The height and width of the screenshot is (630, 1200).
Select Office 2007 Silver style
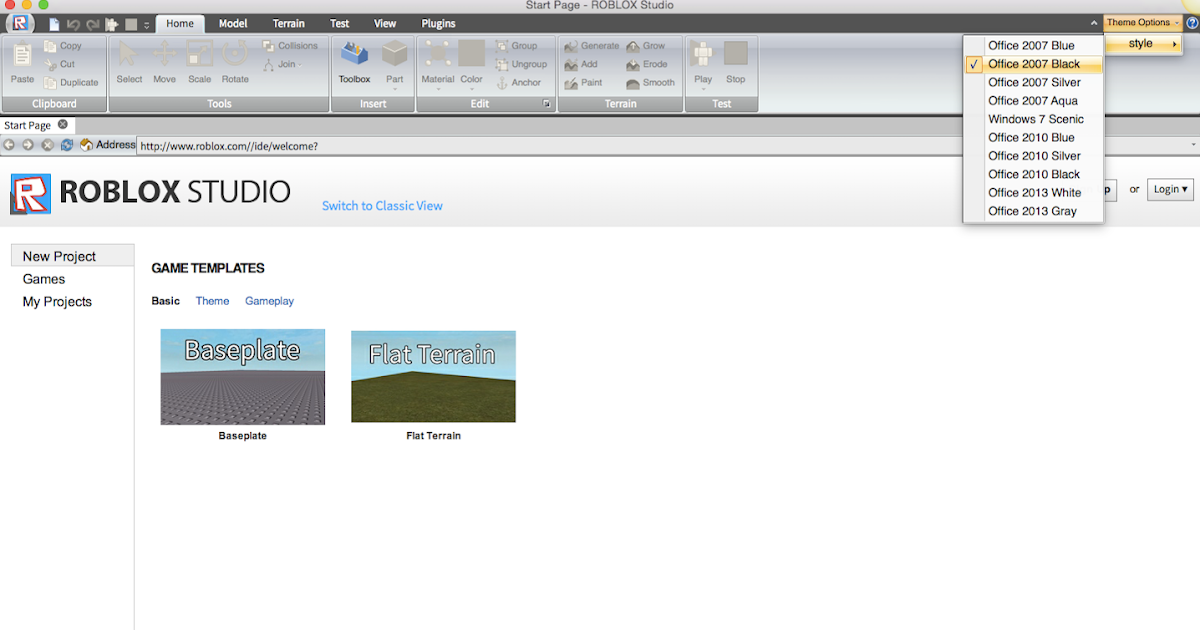click(x=1033, y=82)
